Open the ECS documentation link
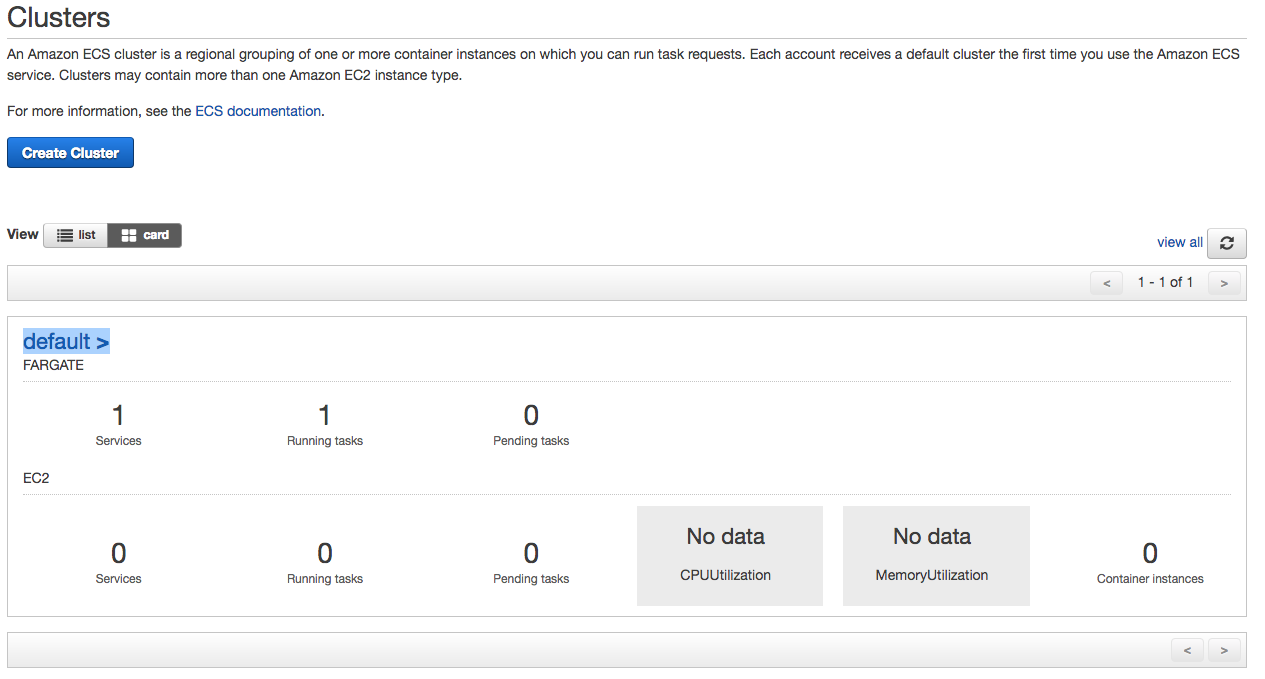The height and width of the screenshot is (679, 1265). tap(258, 111)
